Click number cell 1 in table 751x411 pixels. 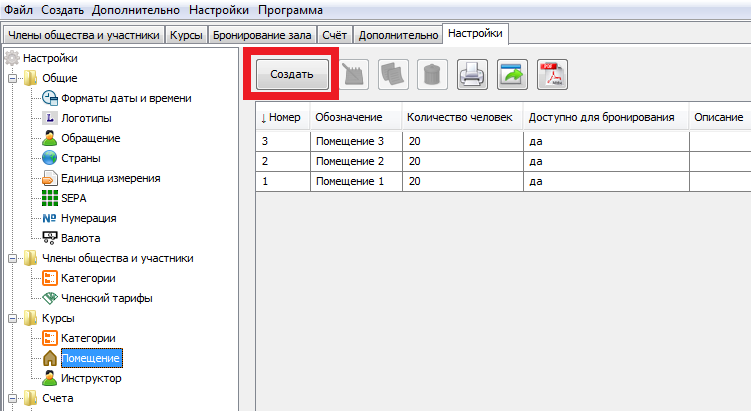point(283,182)
